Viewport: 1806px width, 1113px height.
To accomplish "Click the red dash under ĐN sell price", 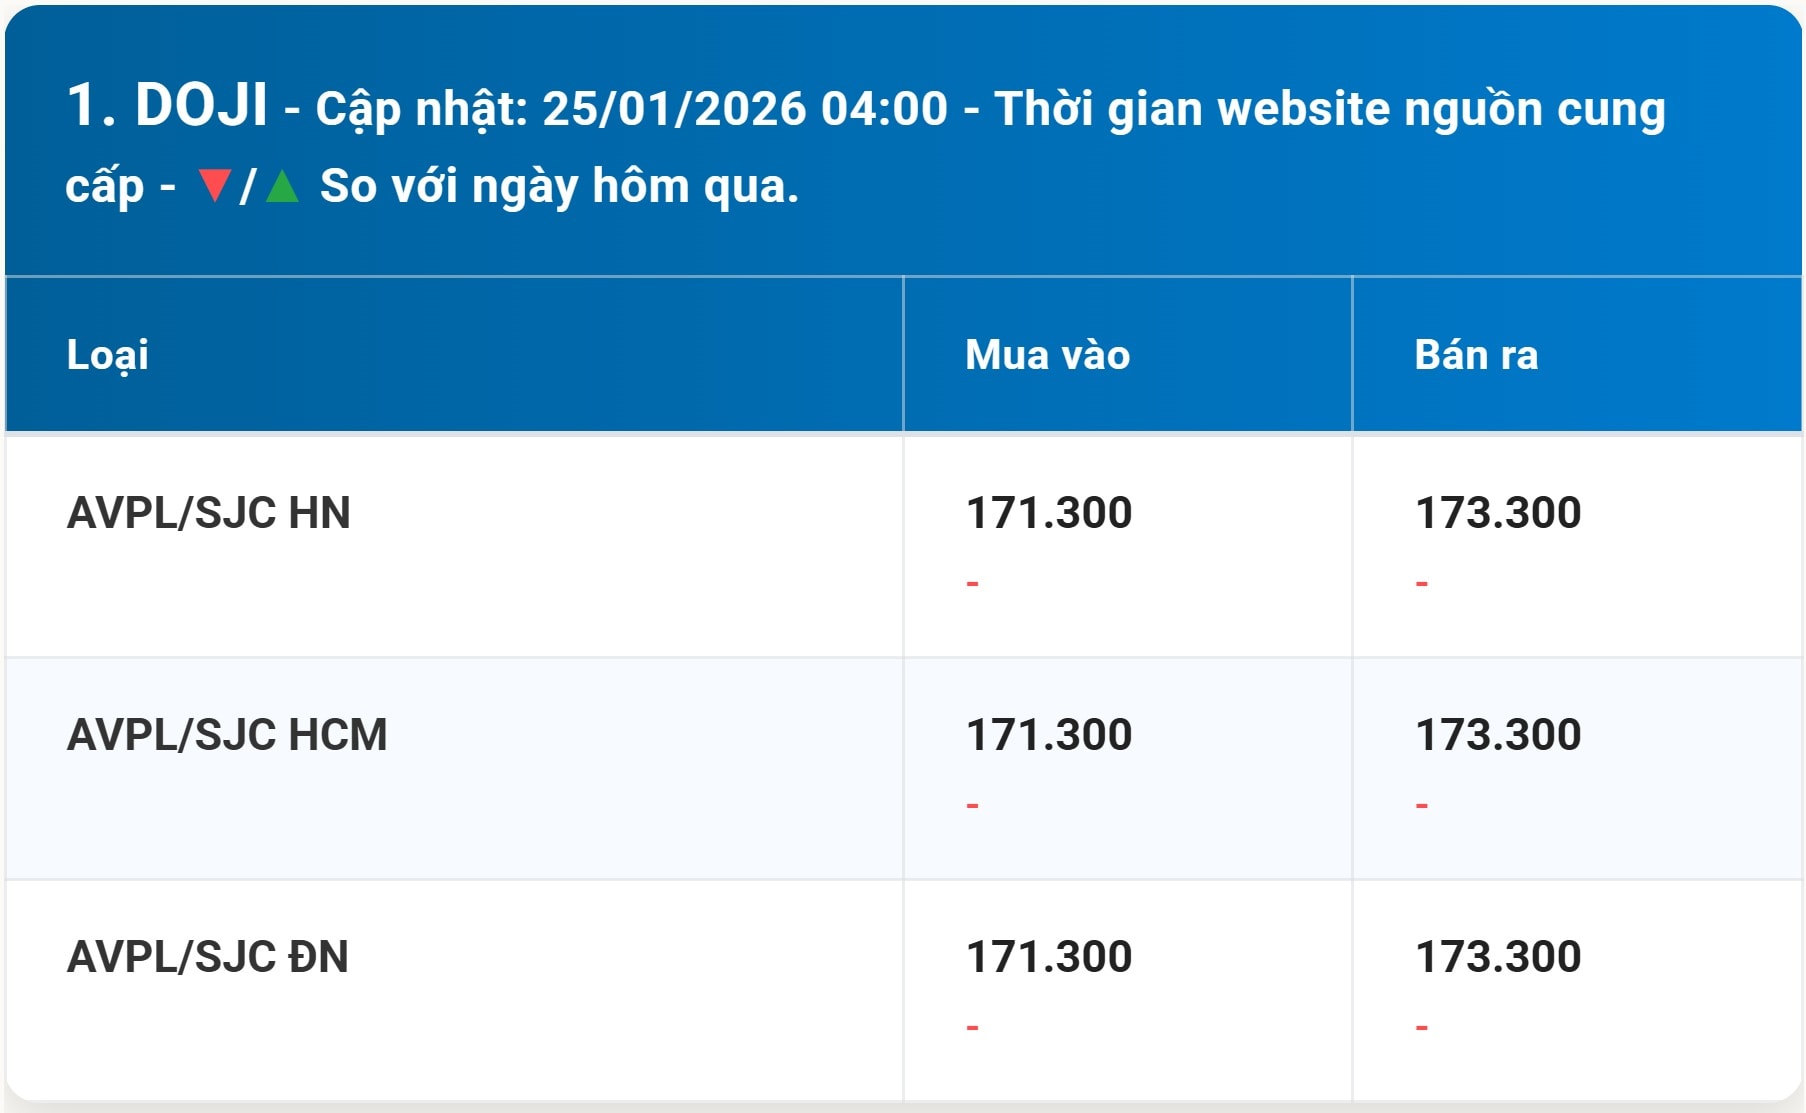I will (x=1421, y=1027).
